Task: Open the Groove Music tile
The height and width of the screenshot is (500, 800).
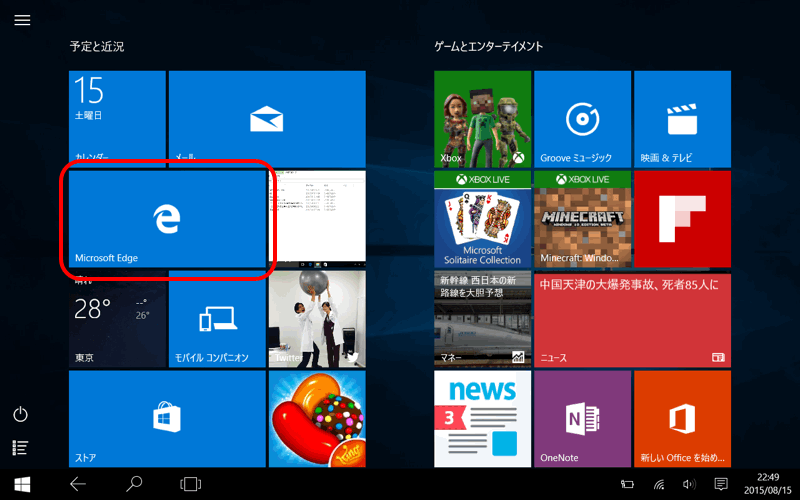Action: (x=583, y=119)
